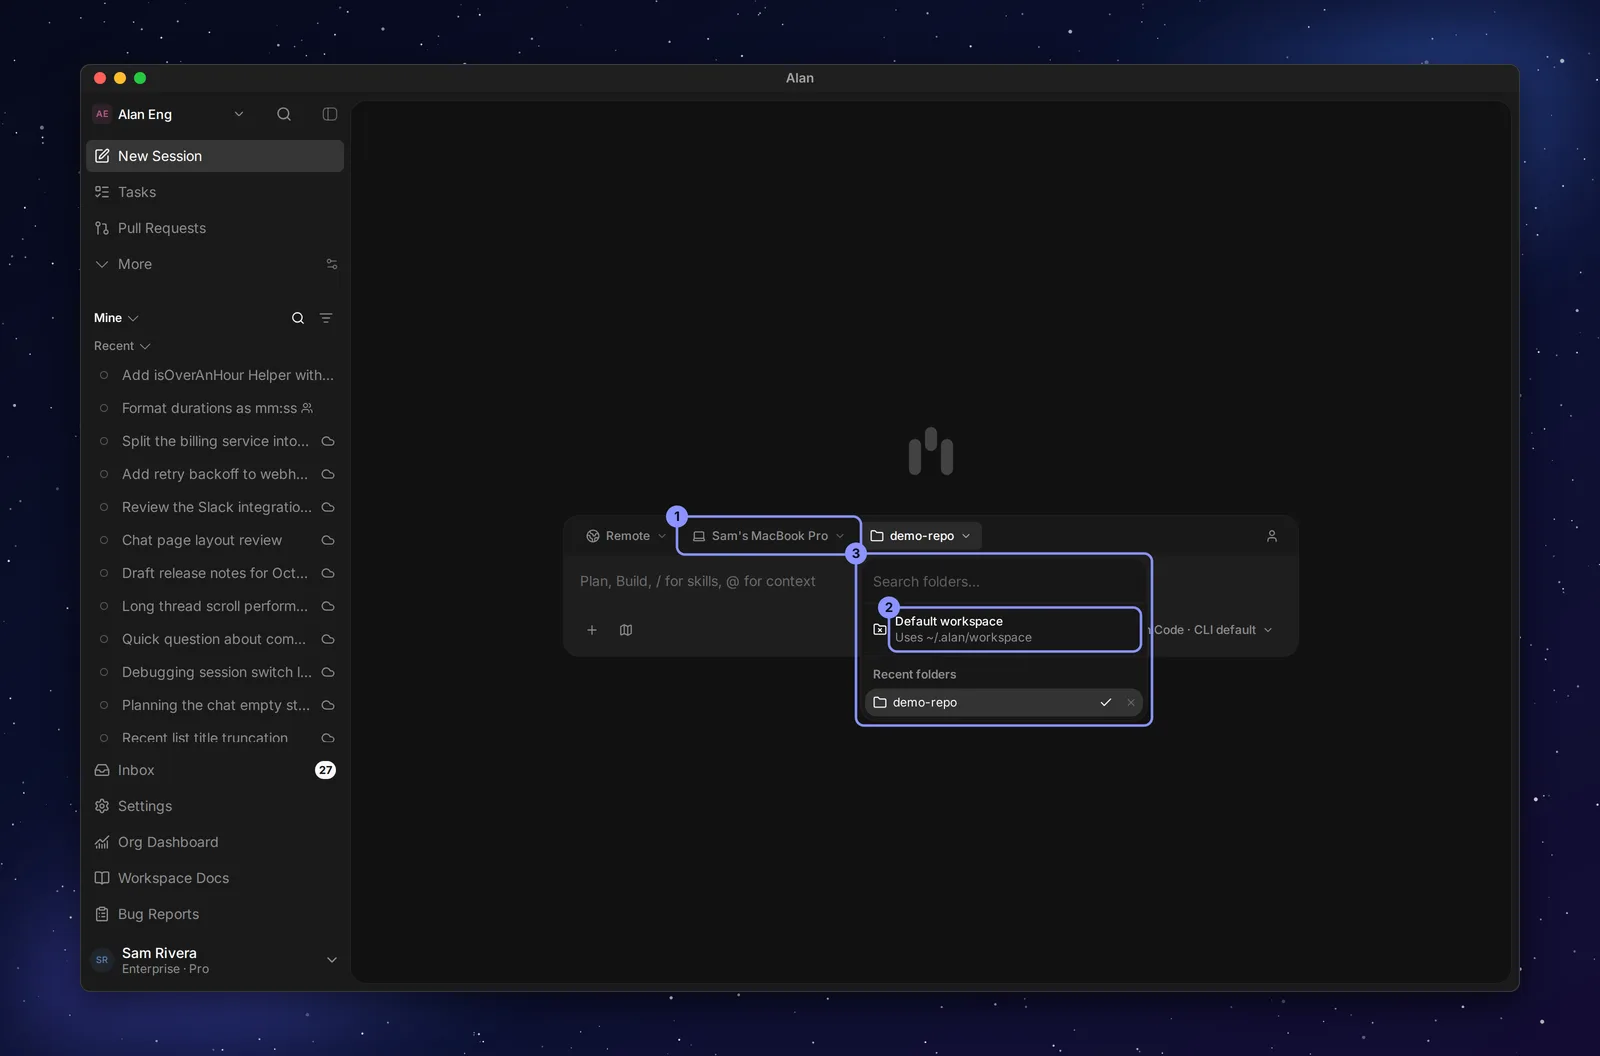1600x1056 pixels.
Task: Search sessions using the Mine magnifier icon
Action: click(x=298, y=318)
